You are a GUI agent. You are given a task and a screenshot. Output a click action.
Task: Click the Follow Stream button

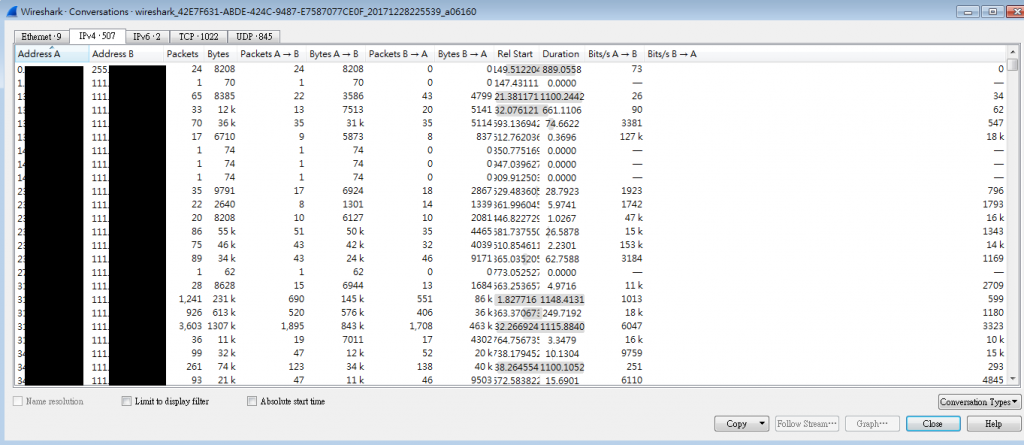pyautogui.click(x=807, y=423)
